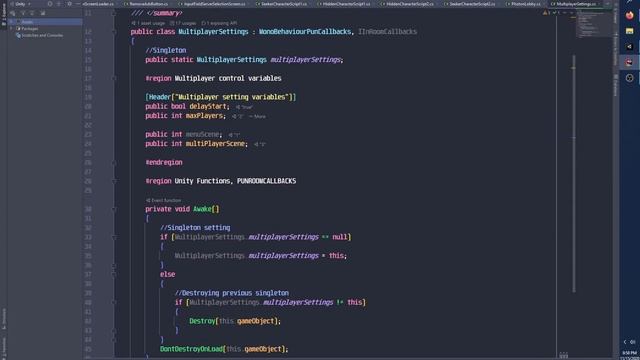640x360 pixels.
Task: Click the '17 usages' code lens link
Action: (x=183, y=23)
